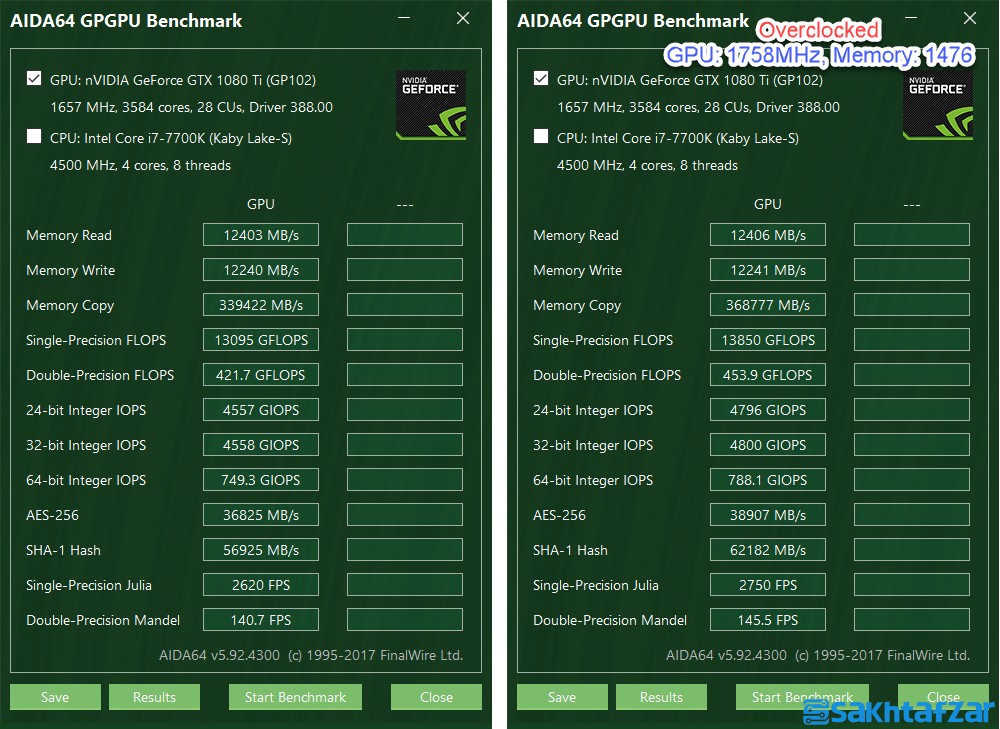Click Close button in the left window
This screenshot has width=1000, height=729.
[x=436, y=697]
